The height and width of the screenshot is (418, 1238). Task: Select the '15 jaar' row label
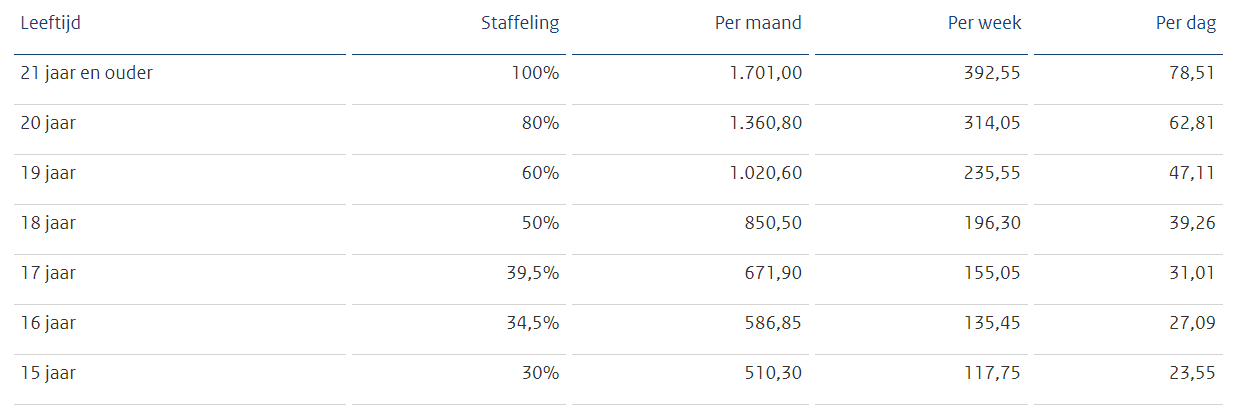tap(48, 373)
